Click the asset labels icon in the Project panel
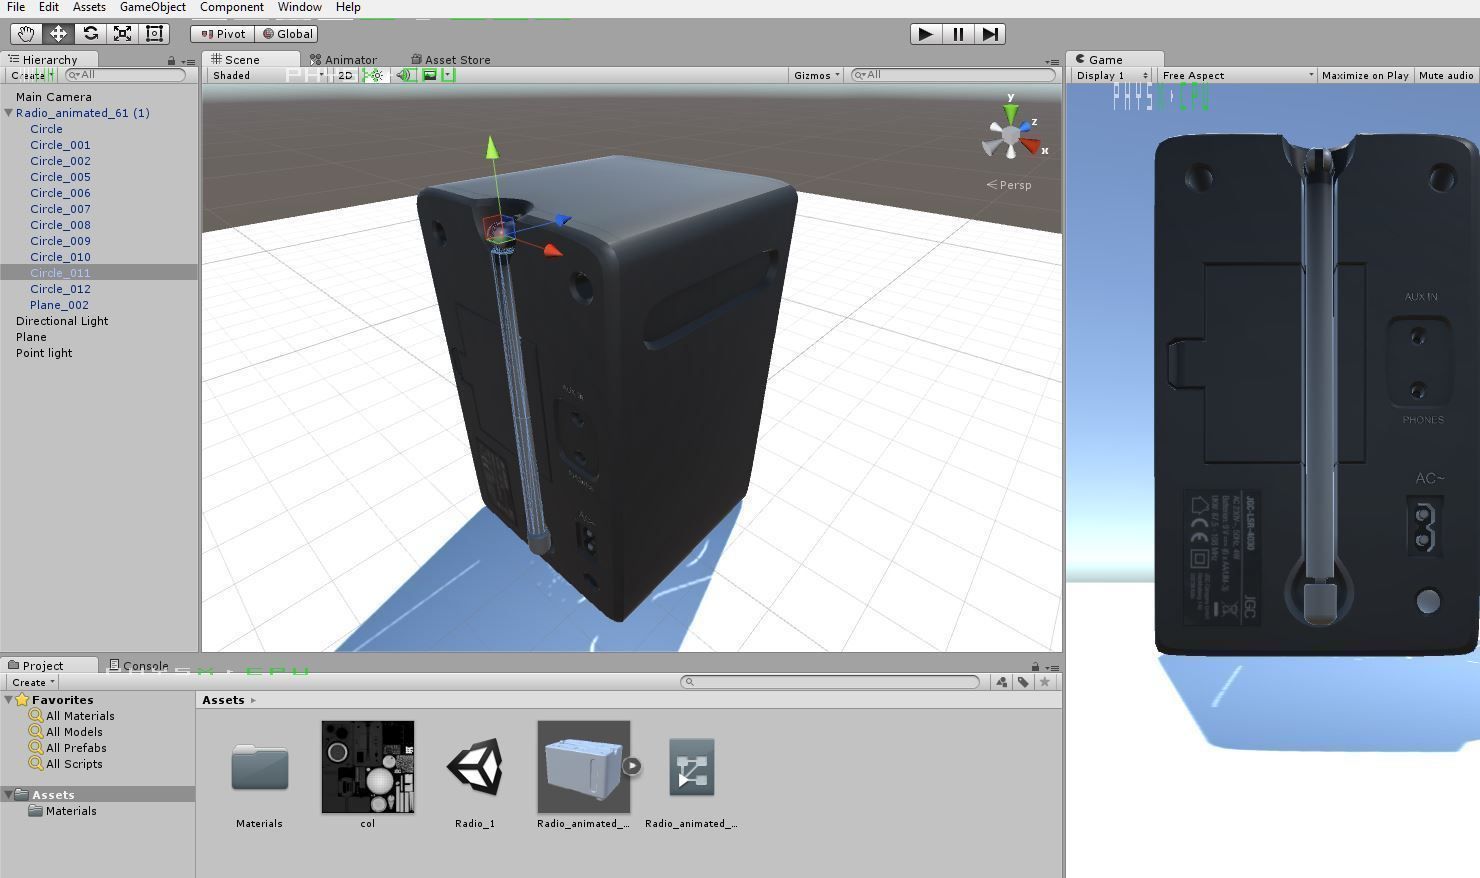 tap(1021, 682)
